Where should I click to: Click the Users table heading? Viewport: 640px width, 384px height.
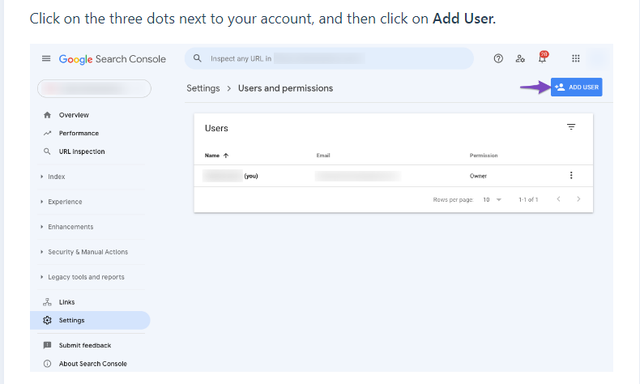tap(216, 128)
